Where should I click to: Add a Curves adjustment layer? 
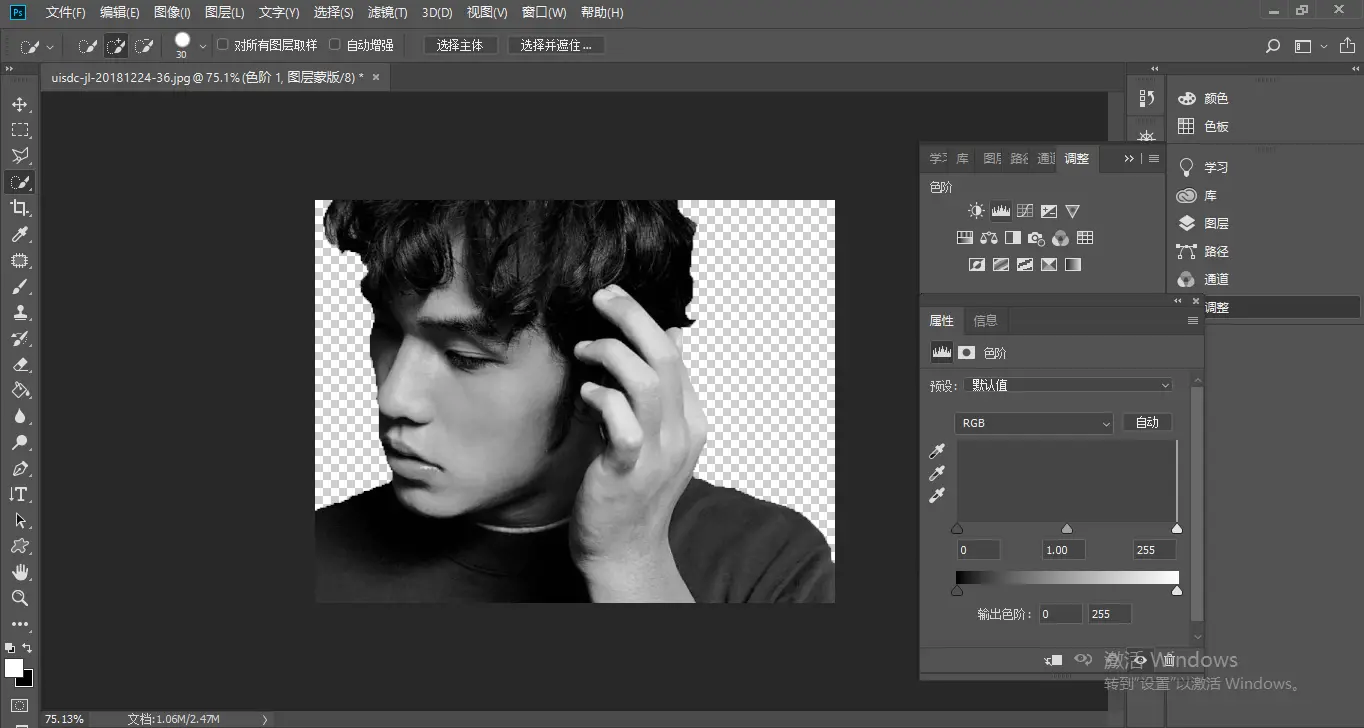coord(1025,211)
